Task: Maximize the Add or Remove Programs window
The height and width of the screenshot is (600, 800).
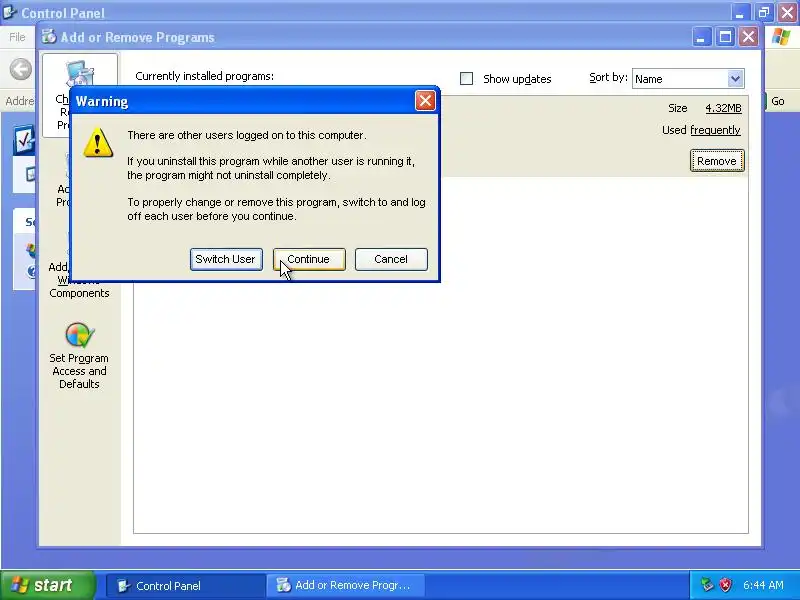Action: [725, 37]
